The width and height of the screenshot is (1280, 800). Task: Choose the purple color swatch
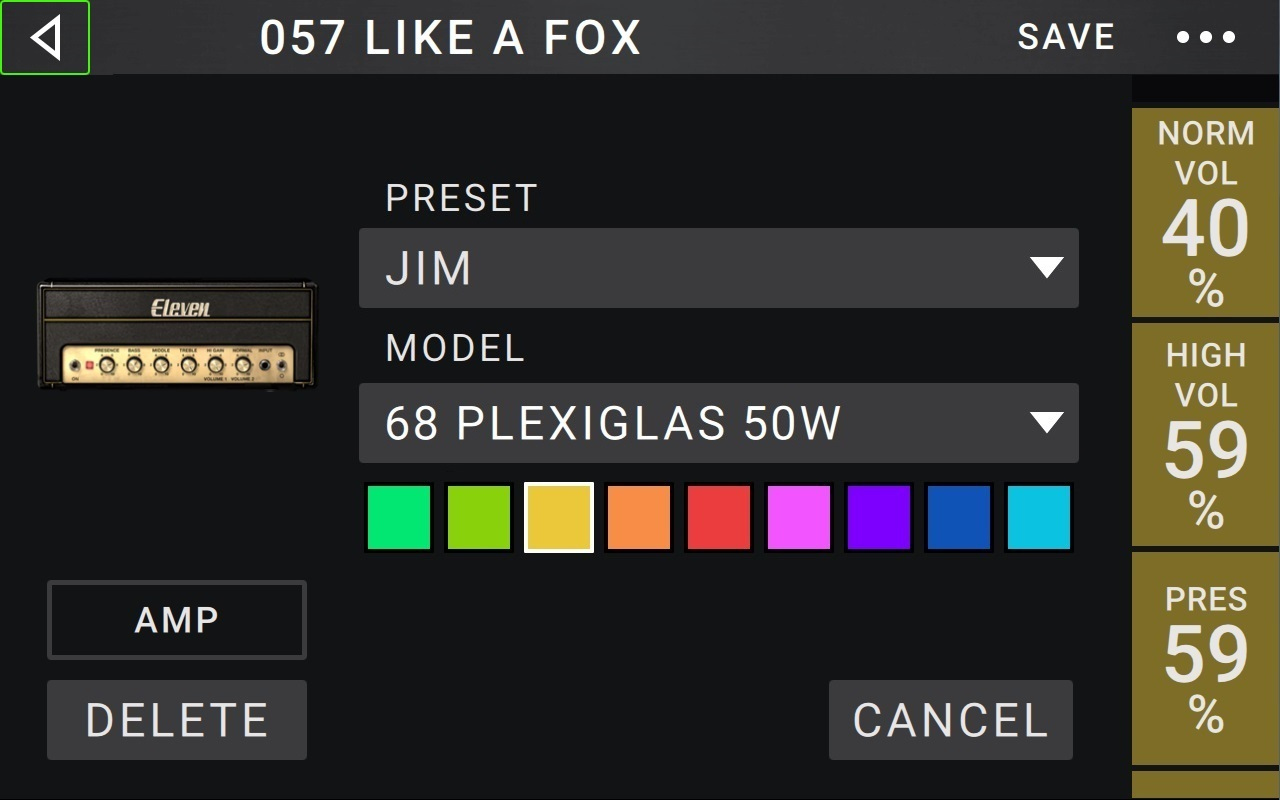879,518
